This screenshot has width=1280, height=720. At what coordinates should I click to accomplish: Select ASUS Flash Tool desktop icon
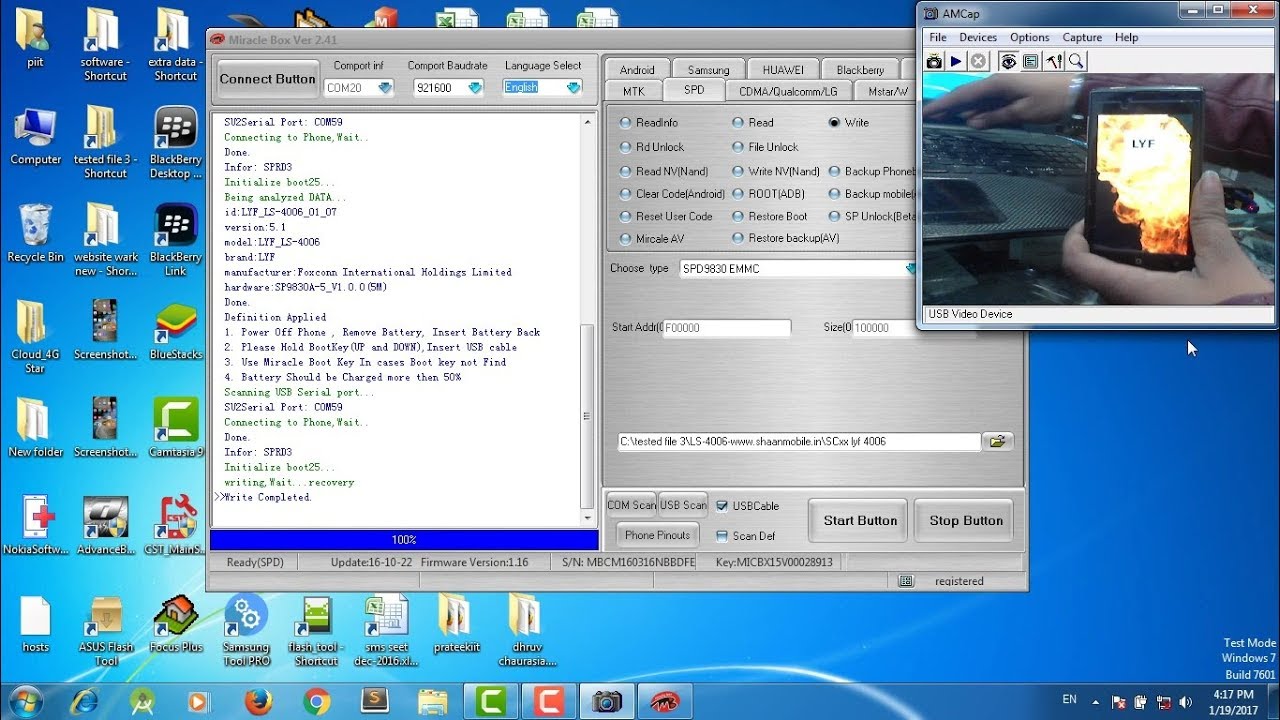tap(106, 630)
